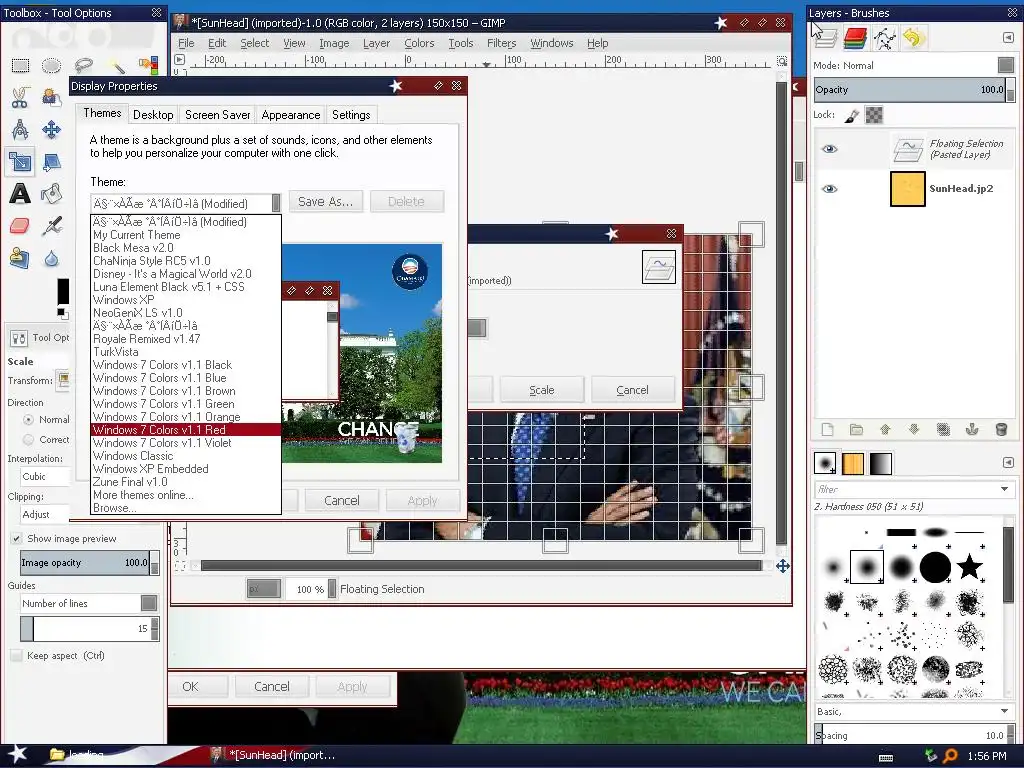Open the brush filter tag dropdown
The width and height of the screenshot is (1024, 768).
(1004, 489)
